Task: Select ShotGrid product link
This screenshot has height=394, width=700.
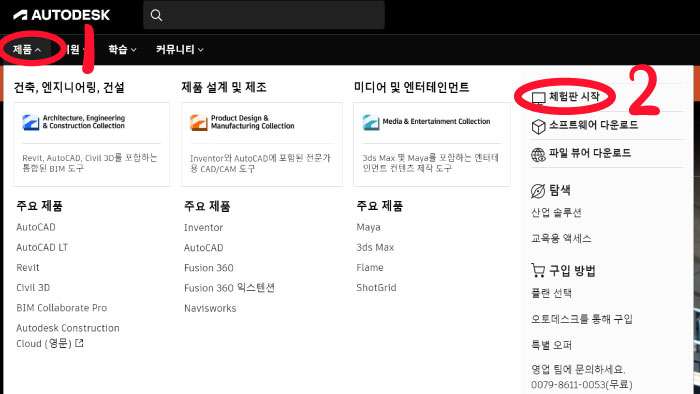Action: (x=376, y=287)
